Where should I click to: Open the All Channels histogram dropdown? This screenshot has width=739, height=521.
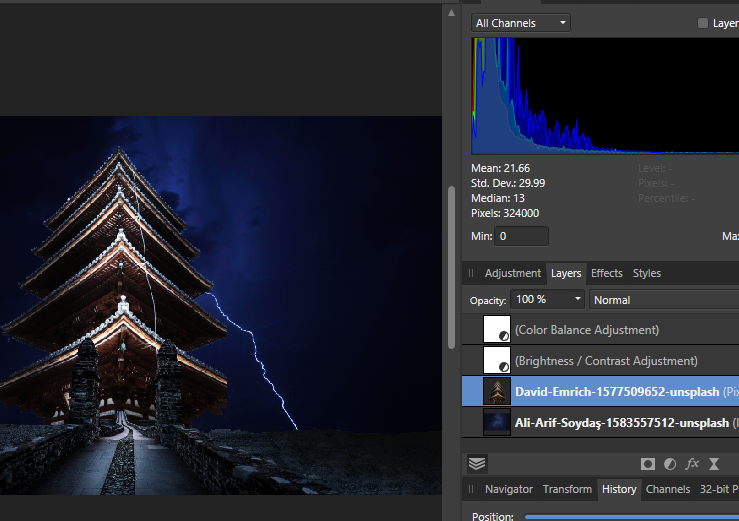(520, 23)
